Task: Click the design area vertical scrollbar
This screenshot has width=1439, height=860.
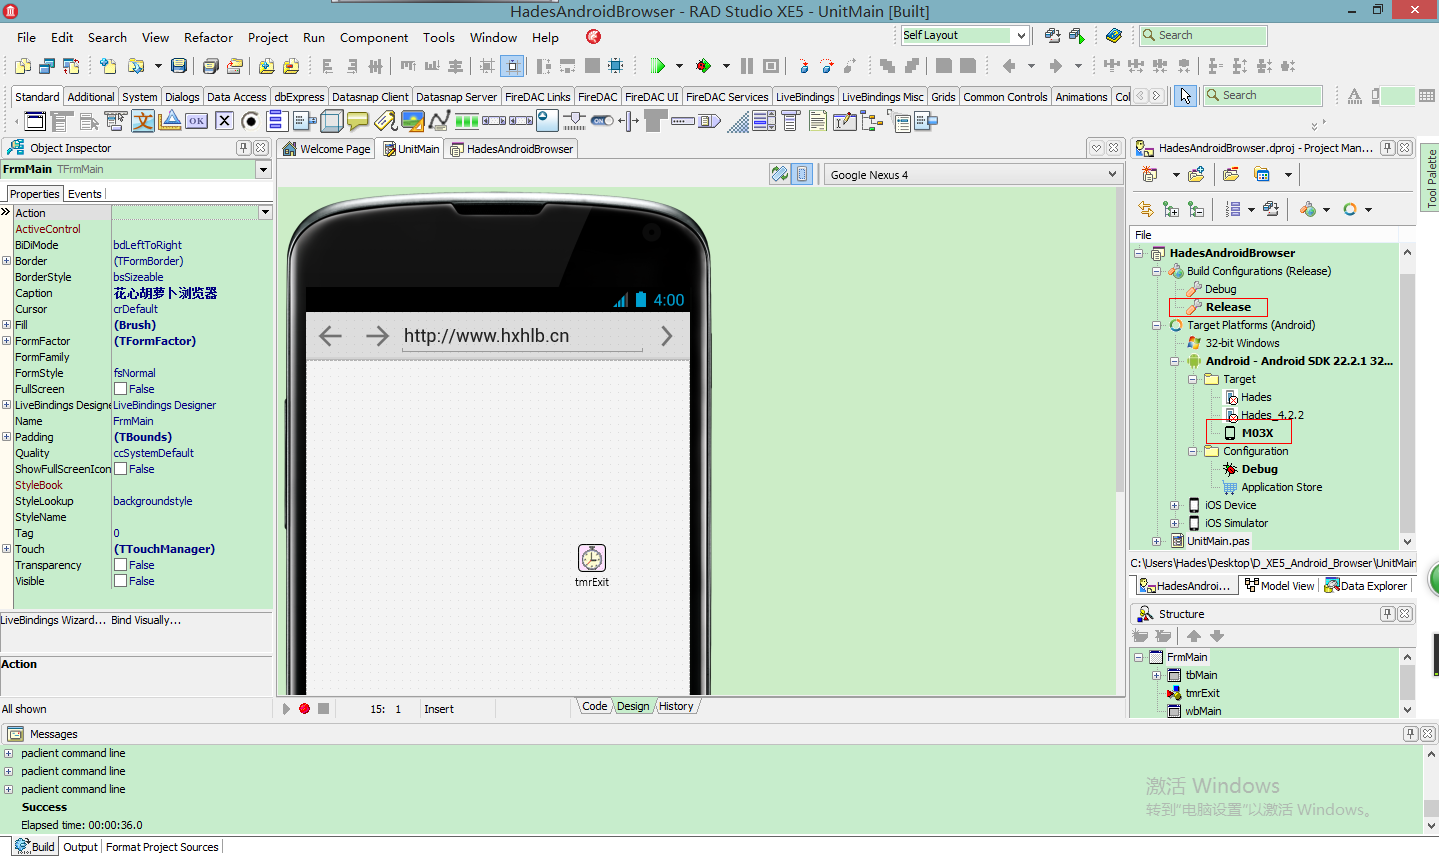Action: (x=1120, y=340)
